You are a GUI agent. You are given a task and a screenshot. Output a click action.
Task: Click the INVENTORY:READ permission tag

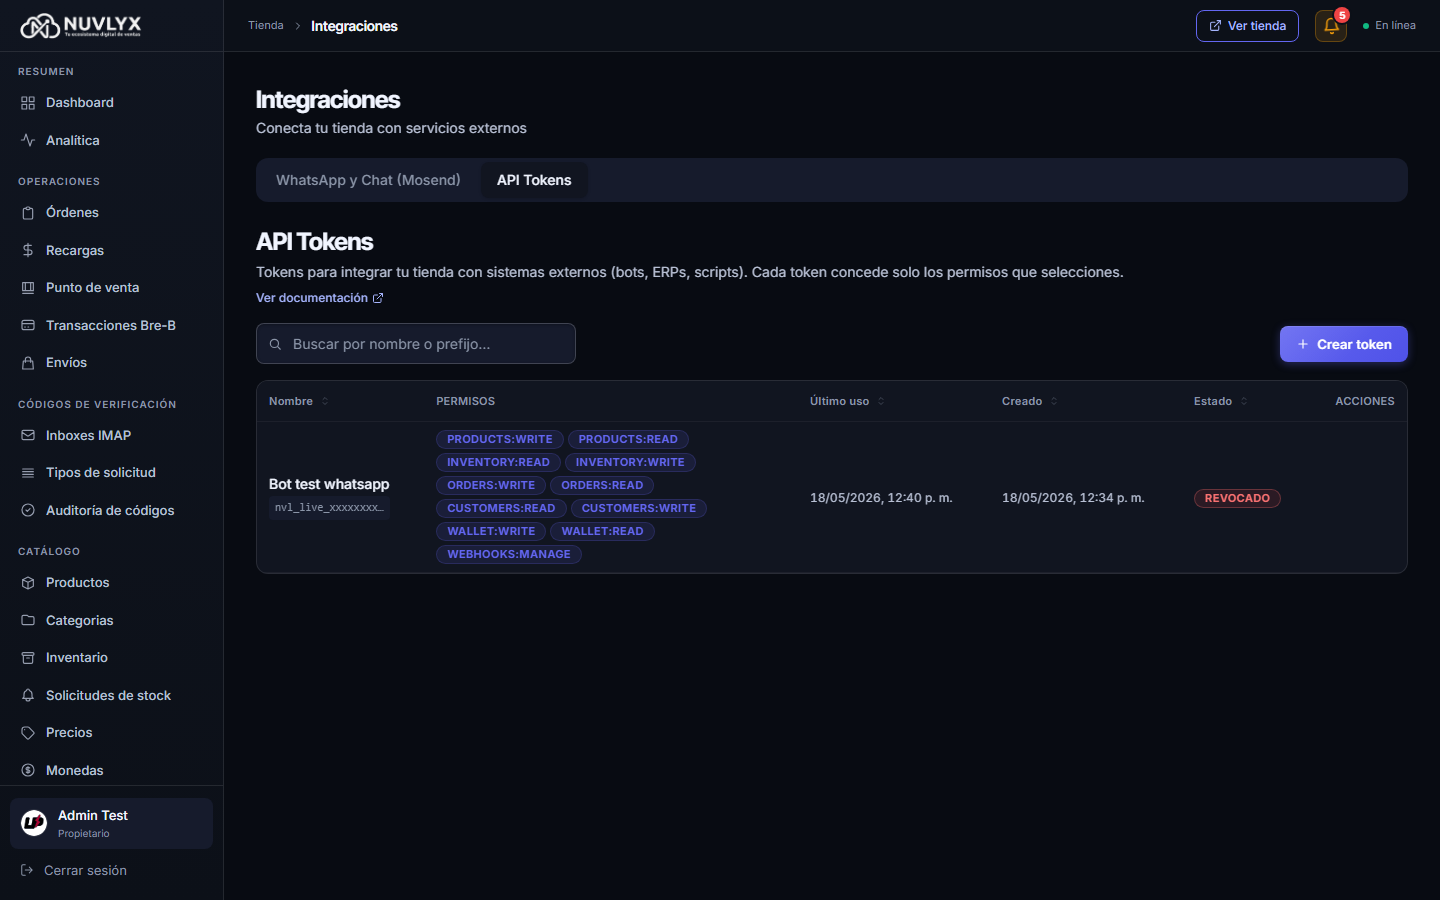498,462
